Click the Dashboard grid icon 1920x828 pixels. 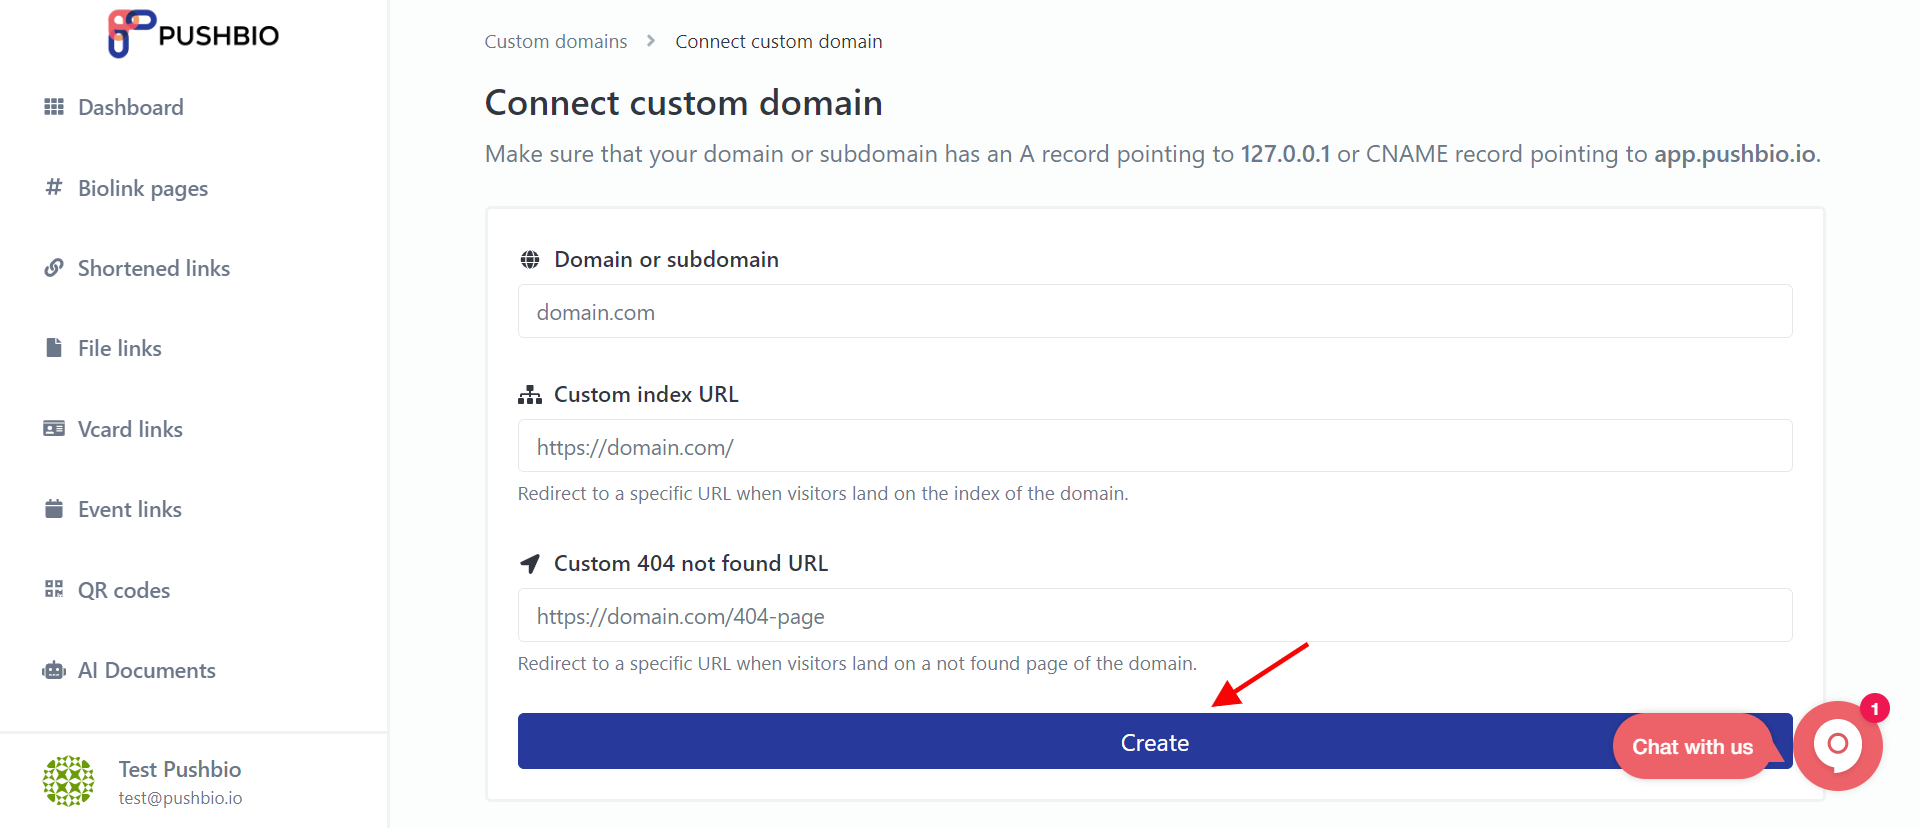point(54,107)
